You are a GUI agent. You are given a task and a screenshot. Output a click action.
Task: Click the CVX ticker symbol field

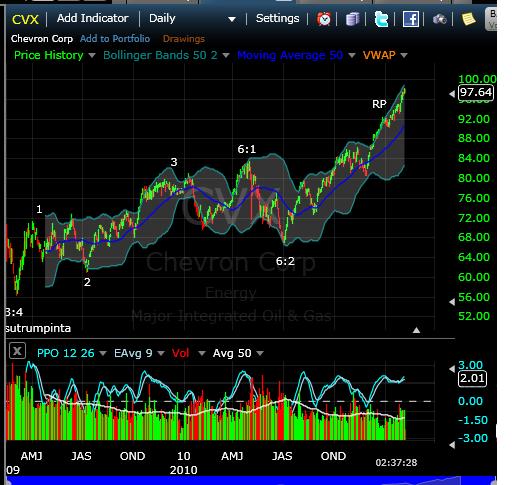(x=25, y=20)
